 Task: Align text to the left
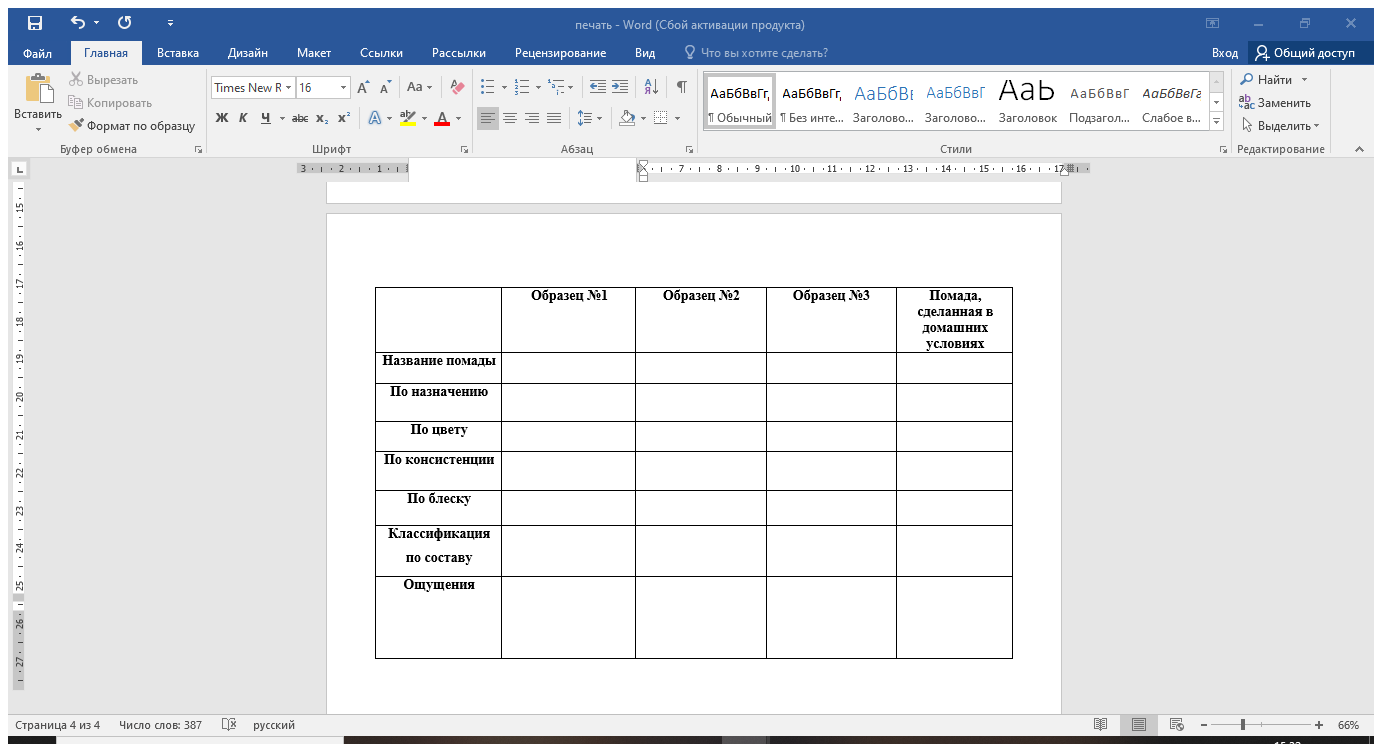487,118
